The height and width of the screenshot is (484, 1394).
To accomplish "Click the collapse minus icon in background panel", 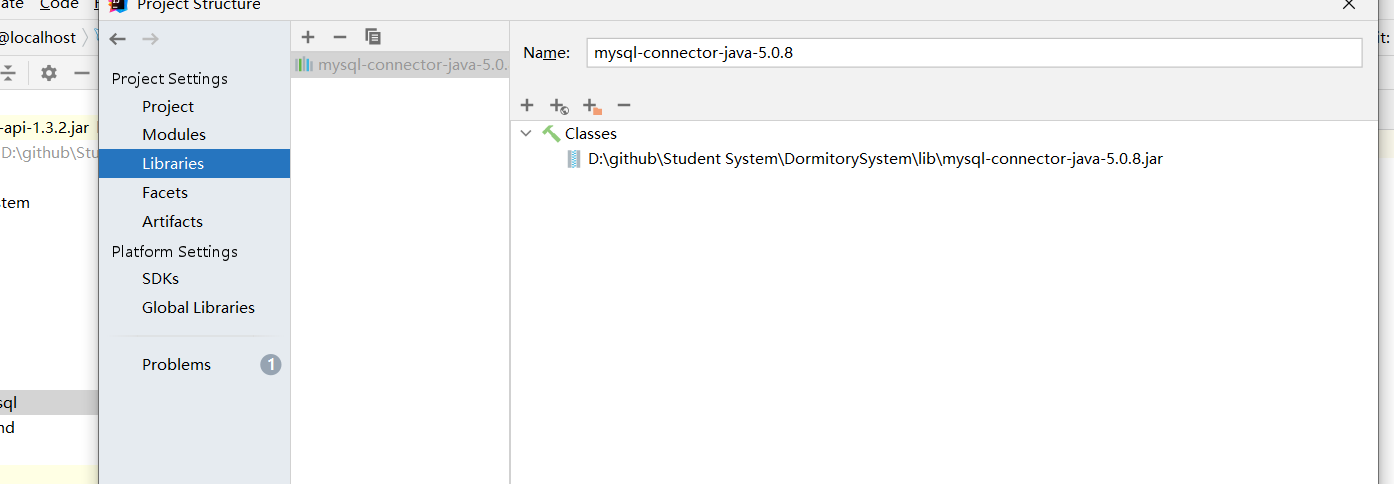I will coord(82,73).
